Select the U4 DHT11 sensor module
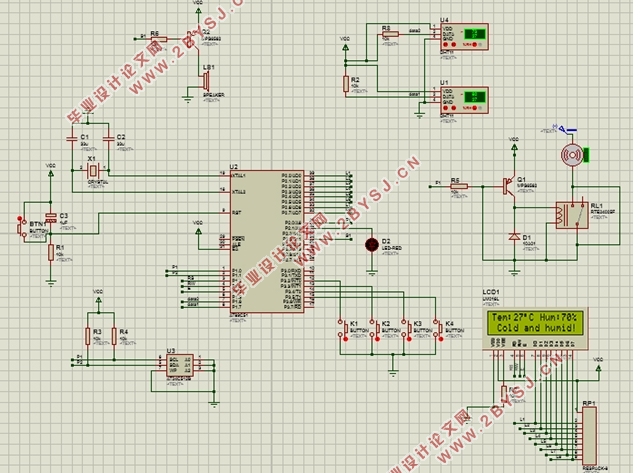This screenshot has width=641, height=473. click(x=464, y=37)
